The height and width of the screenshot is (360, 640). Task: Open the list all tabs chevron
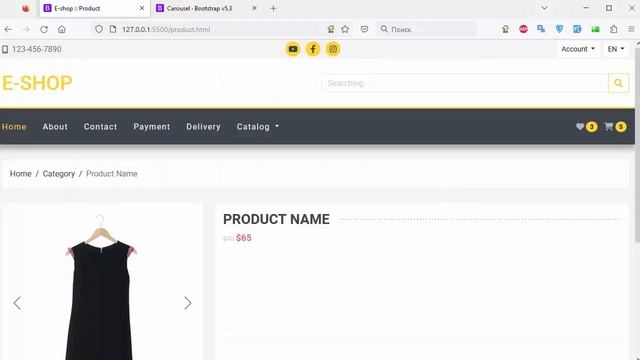(x=544, y=8)
